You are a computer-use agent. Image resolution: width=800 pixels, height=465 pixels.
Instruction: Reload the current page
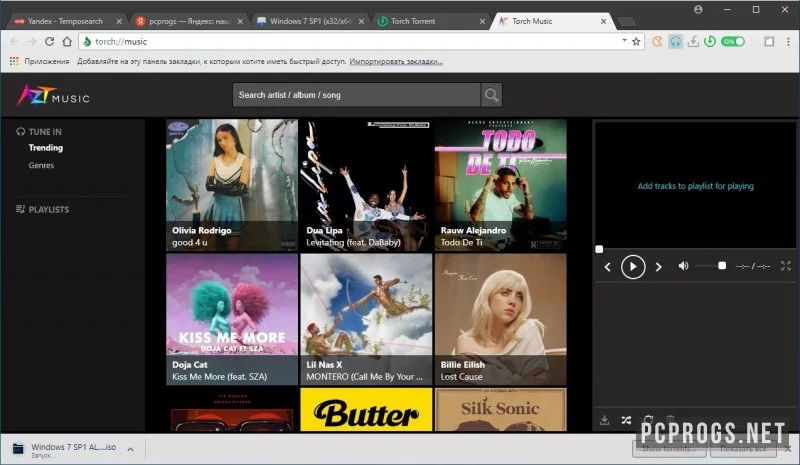(x=49, y=41)
